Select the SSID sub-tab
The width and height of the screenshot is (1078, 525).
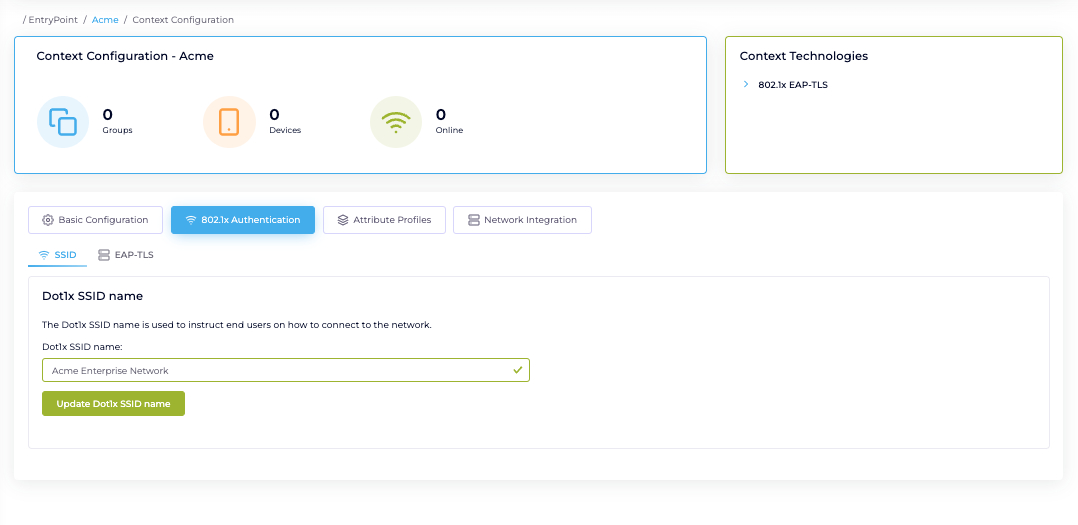[58, 255]
